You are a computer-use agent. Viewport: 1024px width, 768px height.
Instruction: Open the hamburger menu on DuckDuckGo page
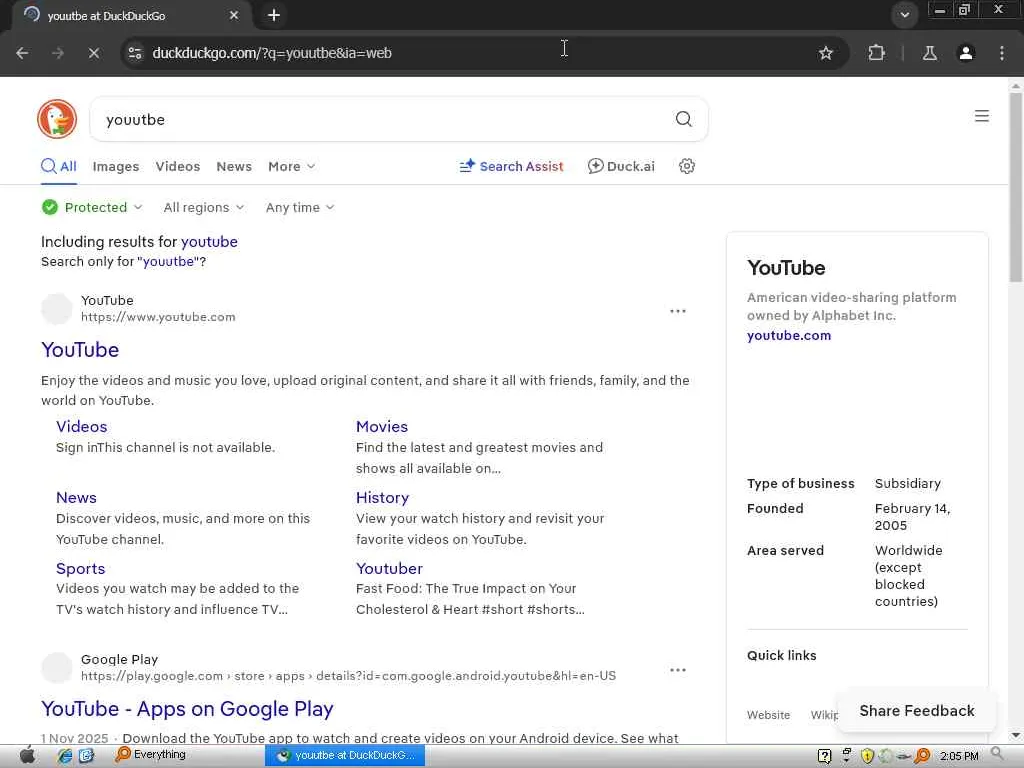pyautogui.click(x=981, y=116)
